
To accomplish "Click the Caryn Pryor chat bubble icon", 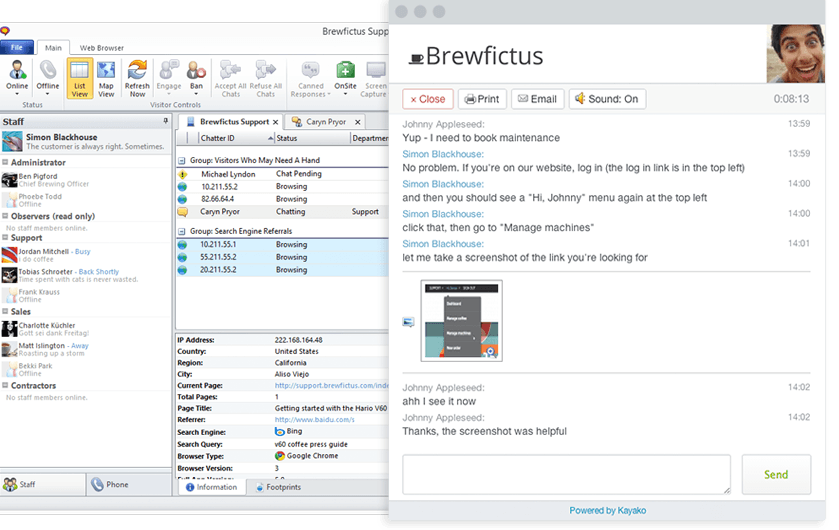I will click(182, 212).
